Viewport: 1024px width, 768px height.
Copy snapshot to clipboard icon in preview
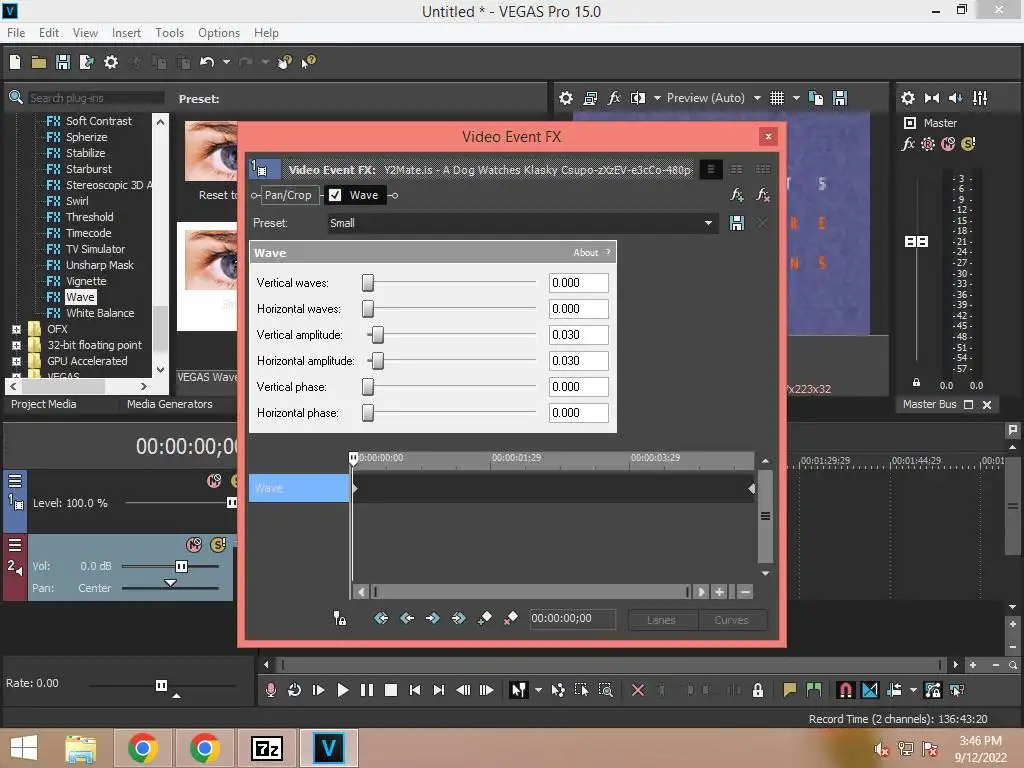pyautogui.click(x=816, y=98)
